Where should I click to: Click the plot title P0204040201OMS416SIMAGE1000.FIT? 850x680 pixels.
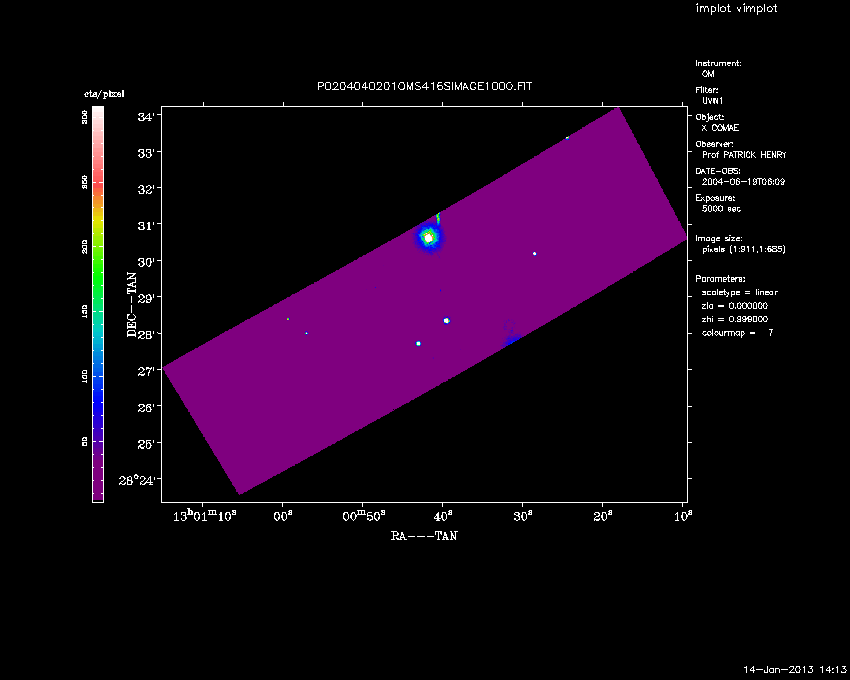pos(424,86)
